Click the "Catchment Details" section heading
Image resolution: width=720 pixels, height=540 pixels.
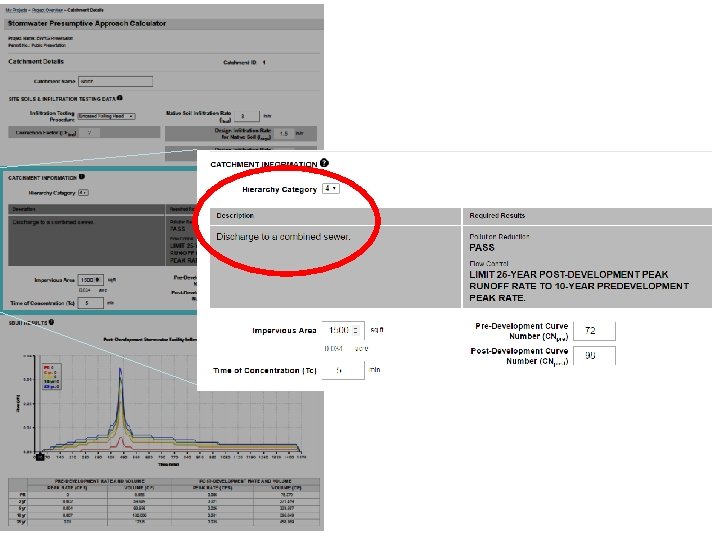click(36, 62)
